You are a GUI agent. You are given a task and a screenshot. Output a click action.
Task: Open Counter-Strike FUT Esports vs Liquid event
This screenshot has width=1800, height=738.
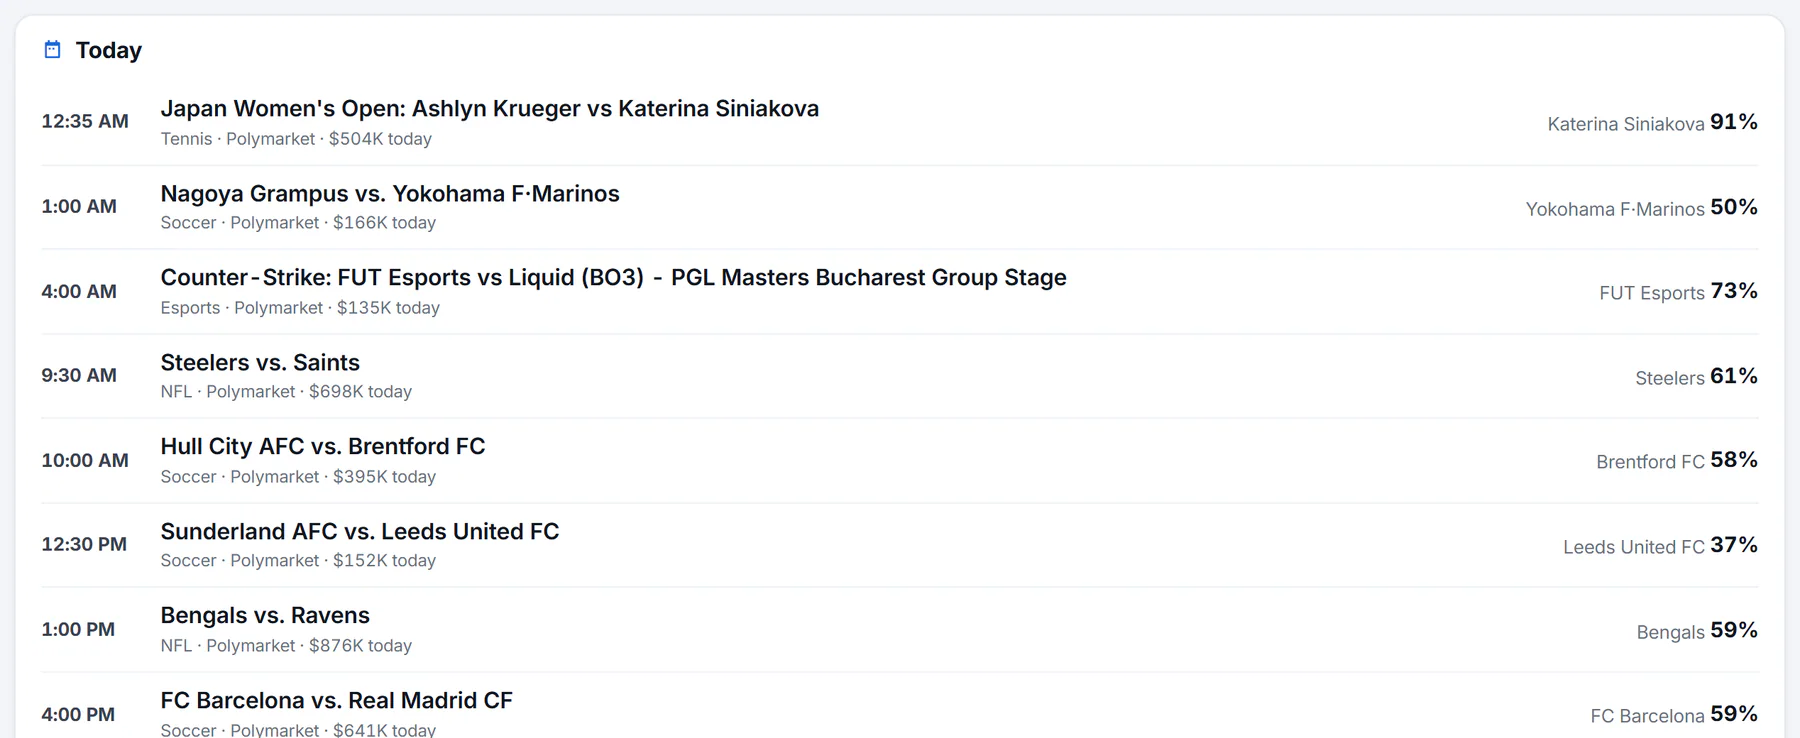click(x=614, y=277)
